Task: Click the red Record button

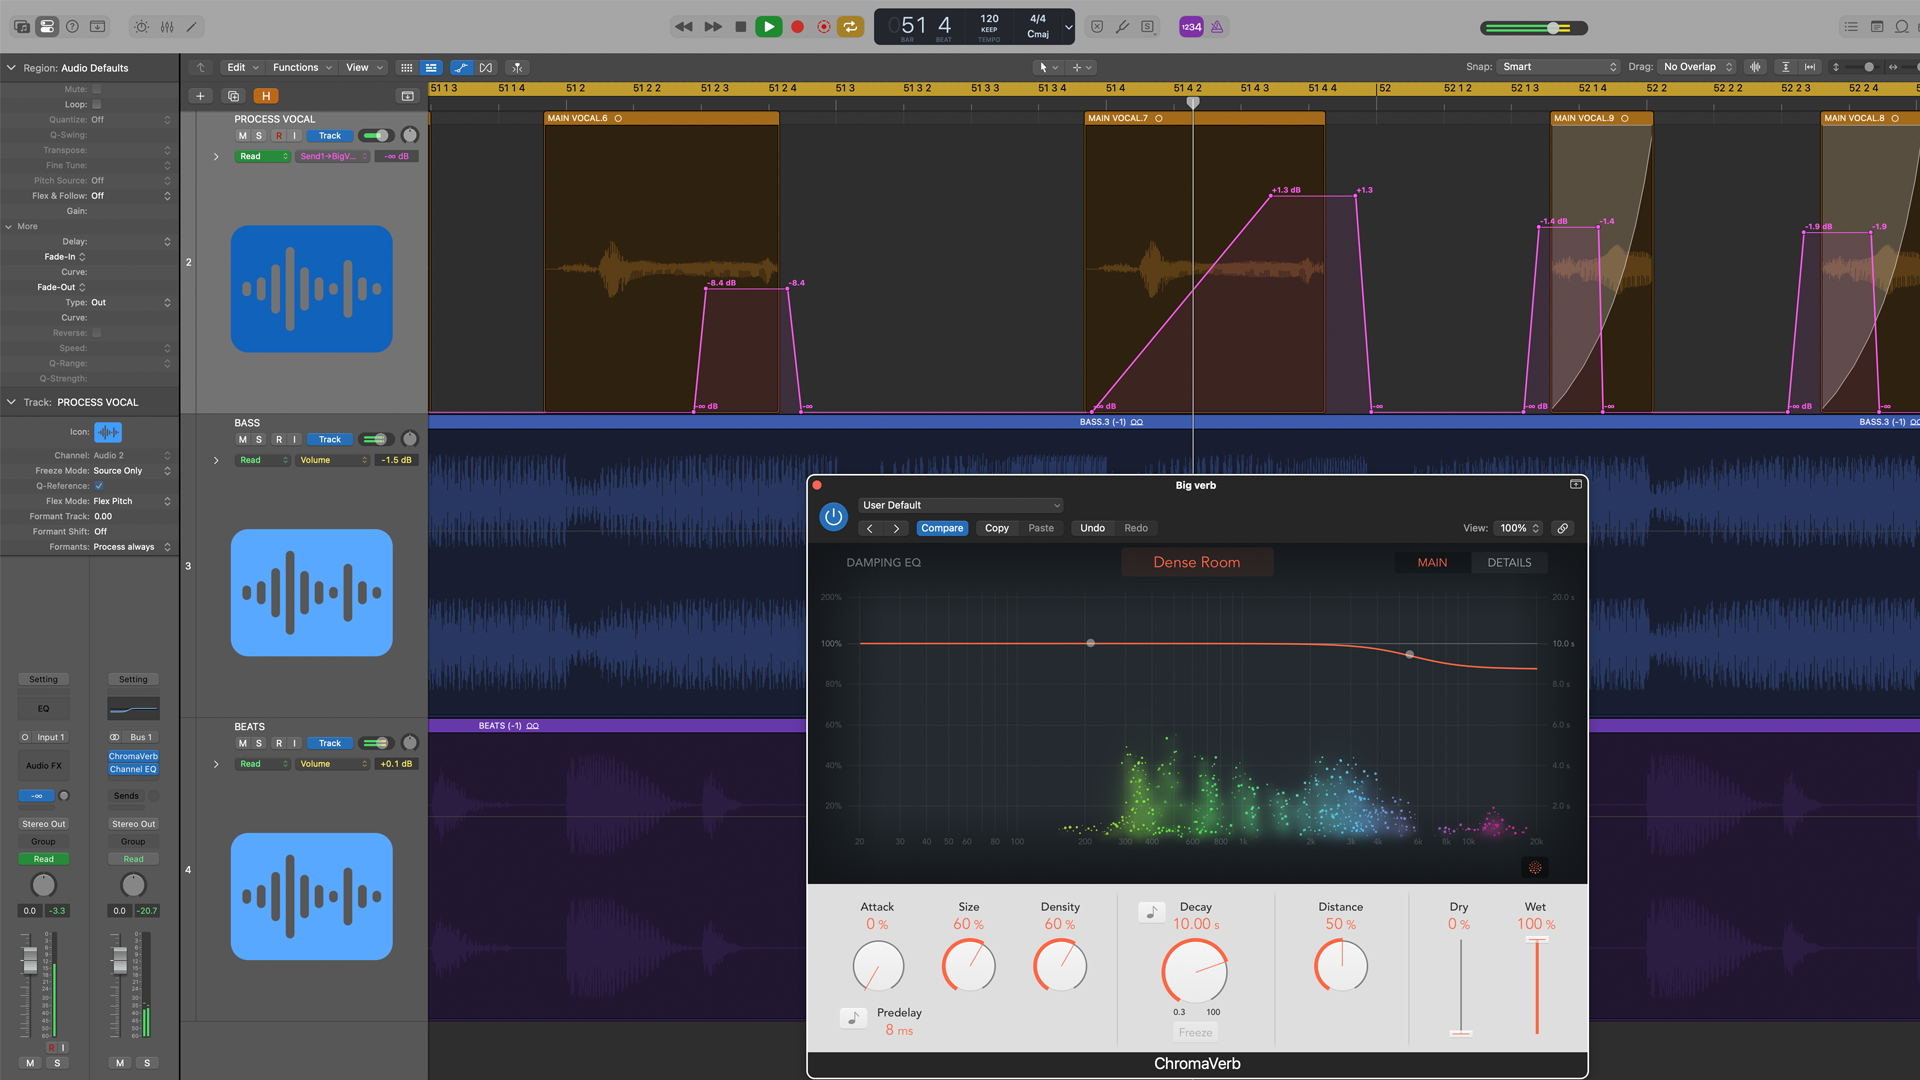Action: [797, 27]
